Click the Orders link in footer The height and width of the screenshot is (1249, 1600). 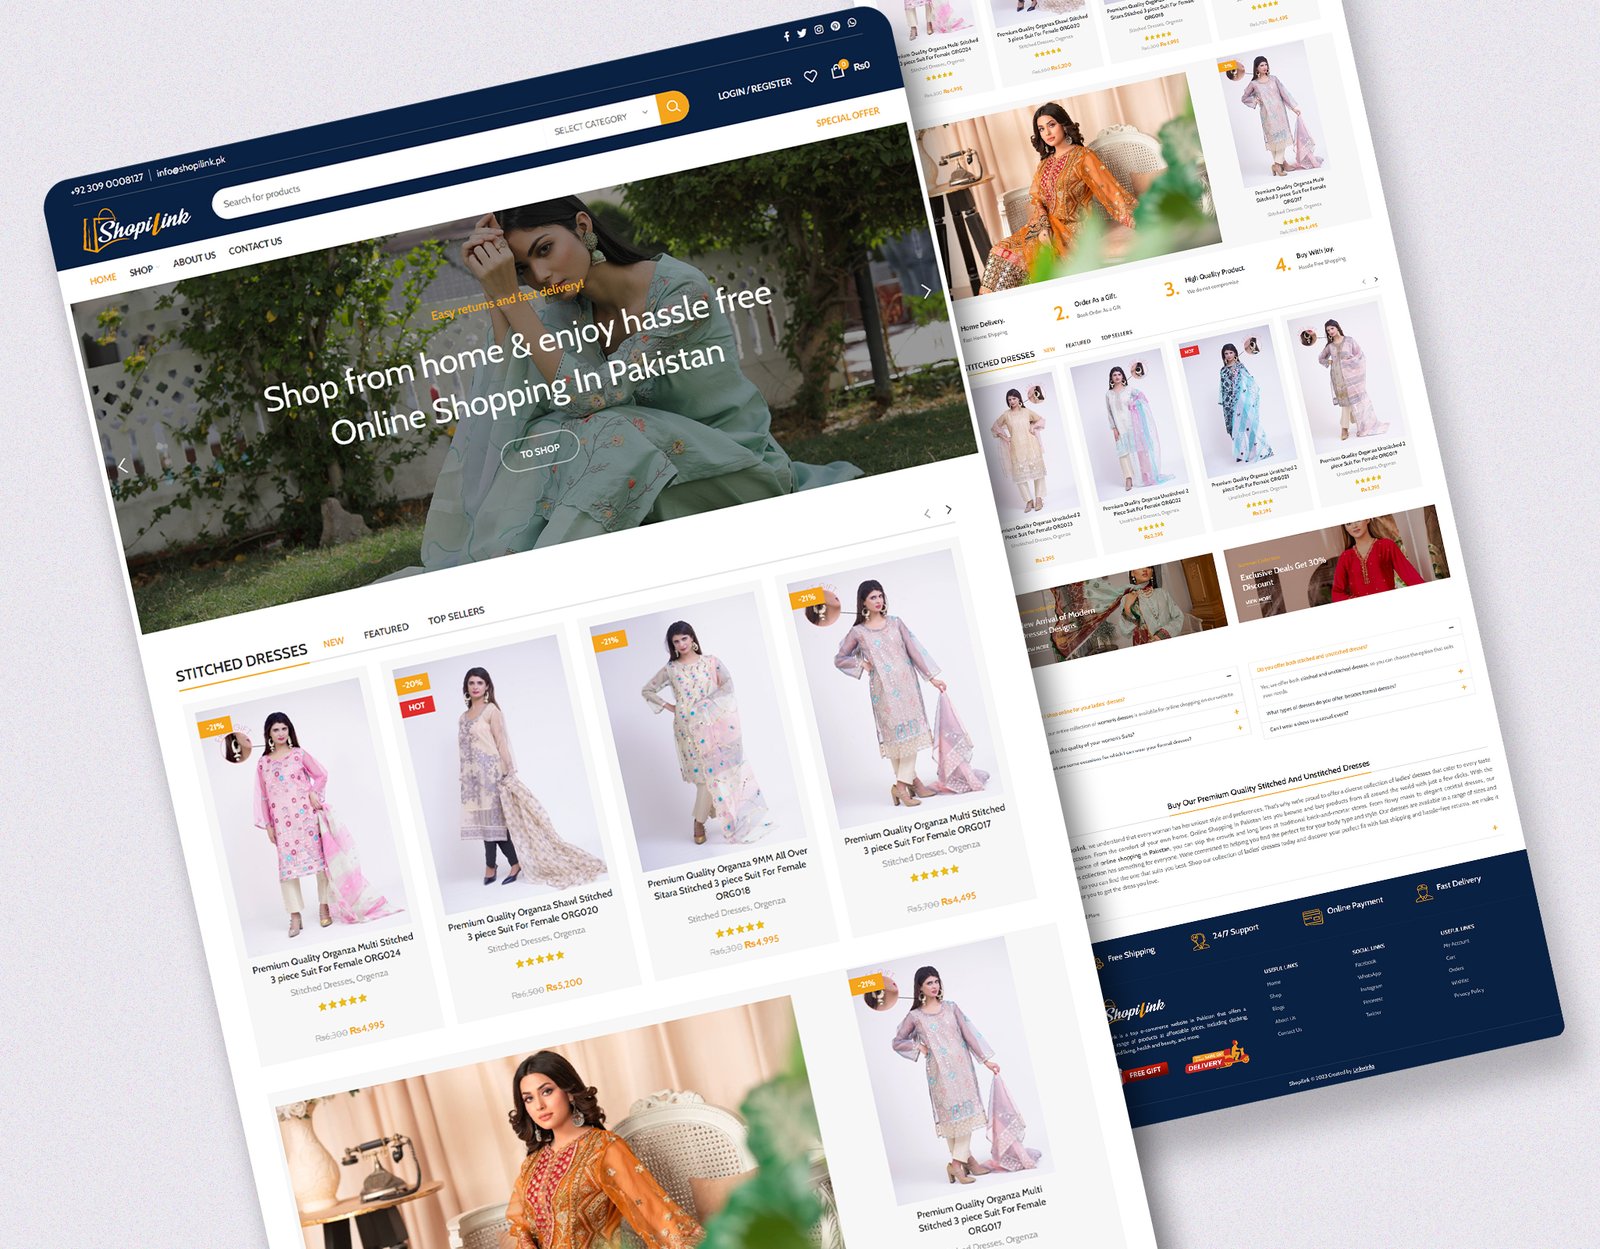tap(1456, 969)
